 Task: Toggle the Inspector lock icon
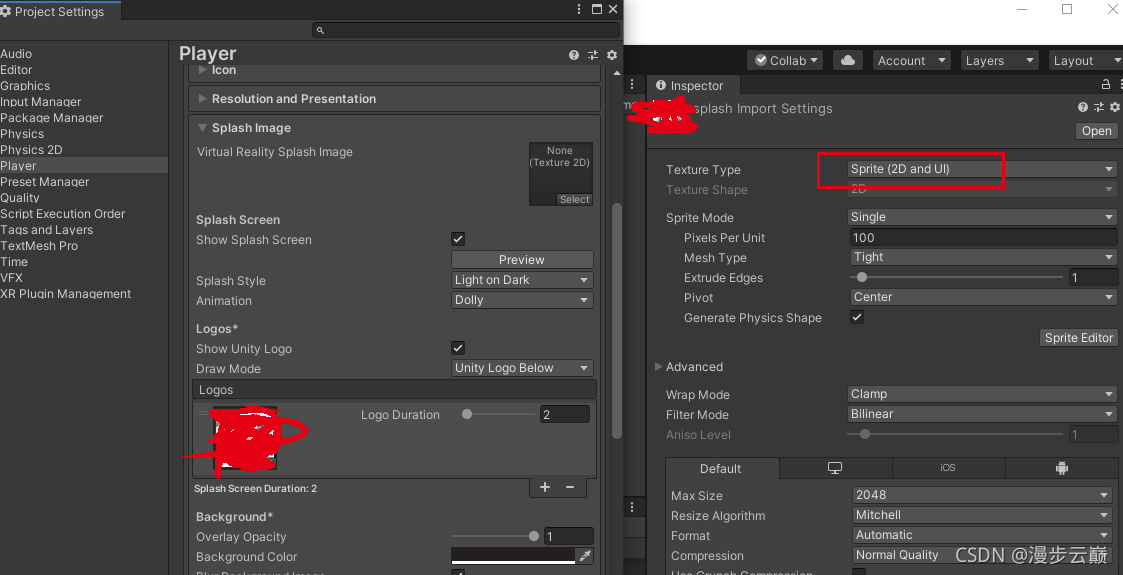click(1106, 84)
